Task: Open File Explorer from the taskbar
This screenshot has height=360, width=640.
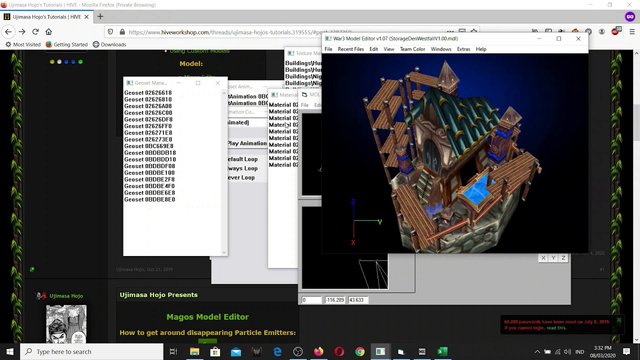Action: (194, 351)
